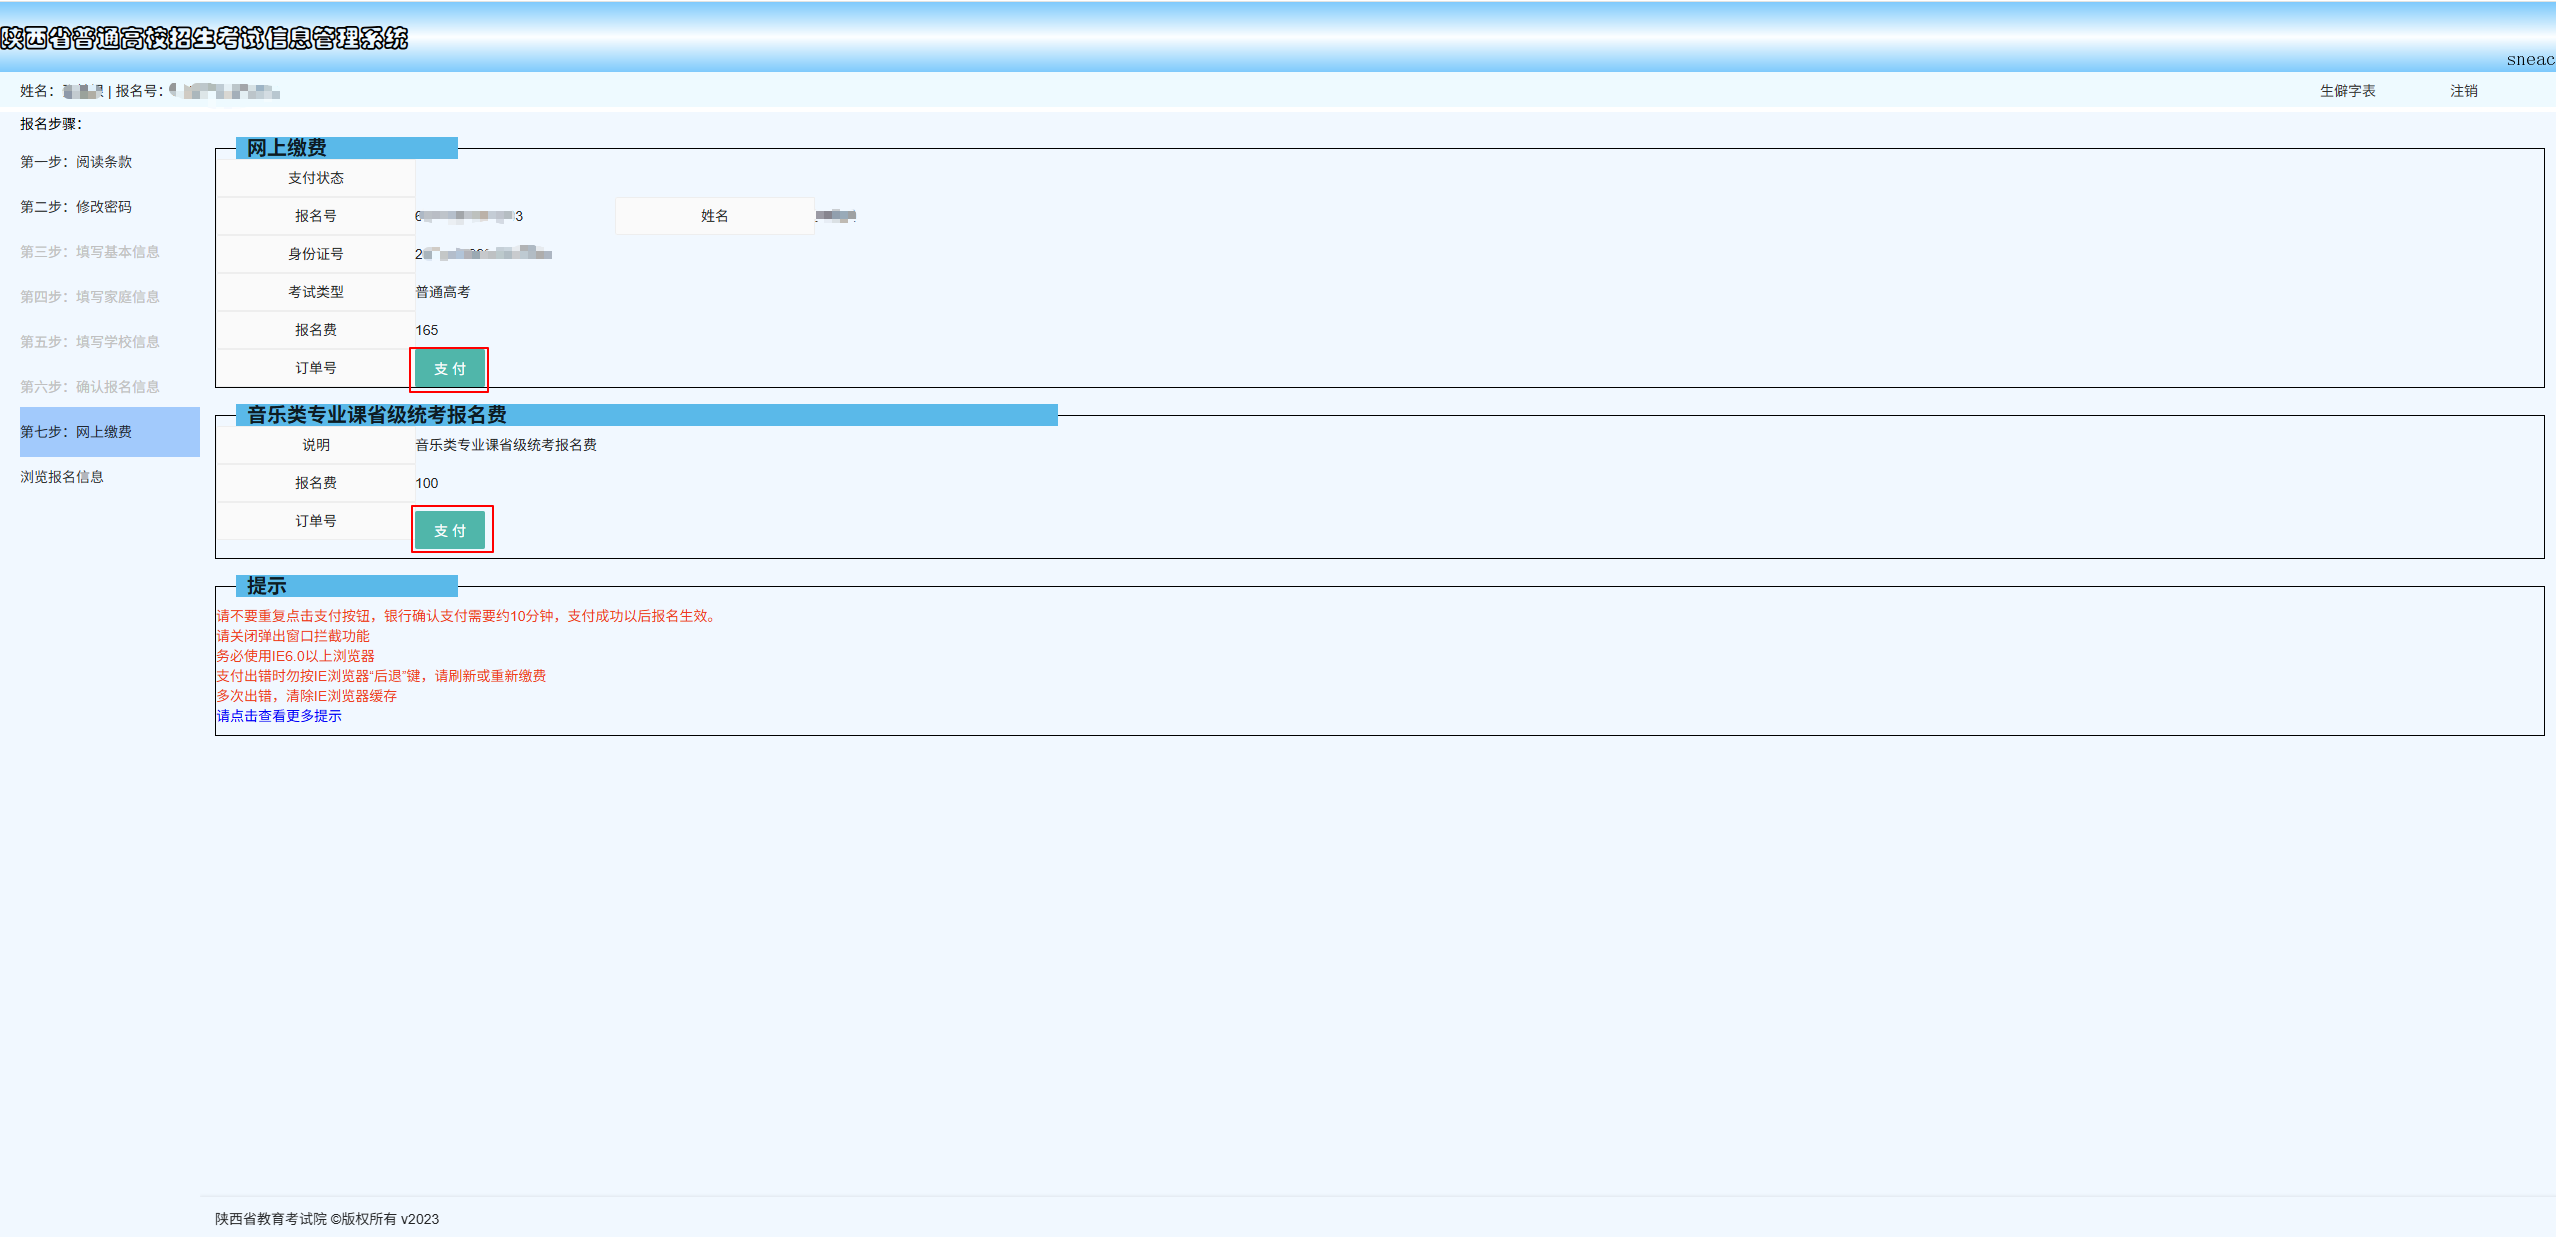Click the 音乐类专业课省级统考报名费 section header
The image size is (2556, 1237).
click(x=377, y=415)
